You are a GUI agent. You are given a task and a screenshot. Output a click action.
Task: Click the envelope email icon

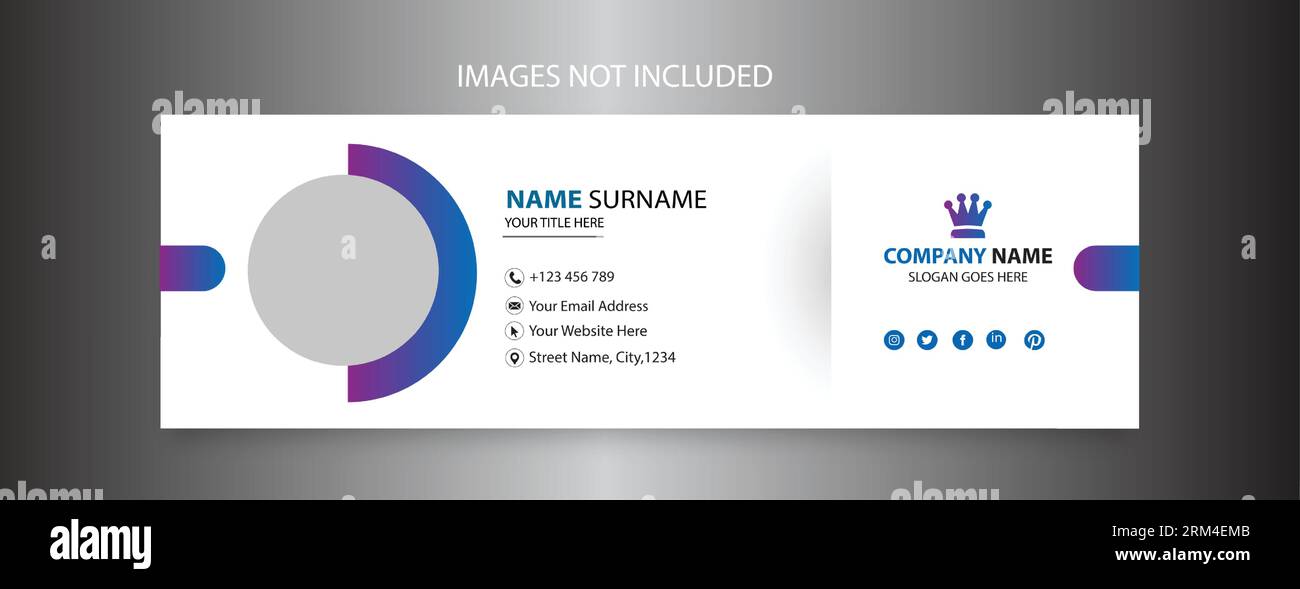[514, 306]
